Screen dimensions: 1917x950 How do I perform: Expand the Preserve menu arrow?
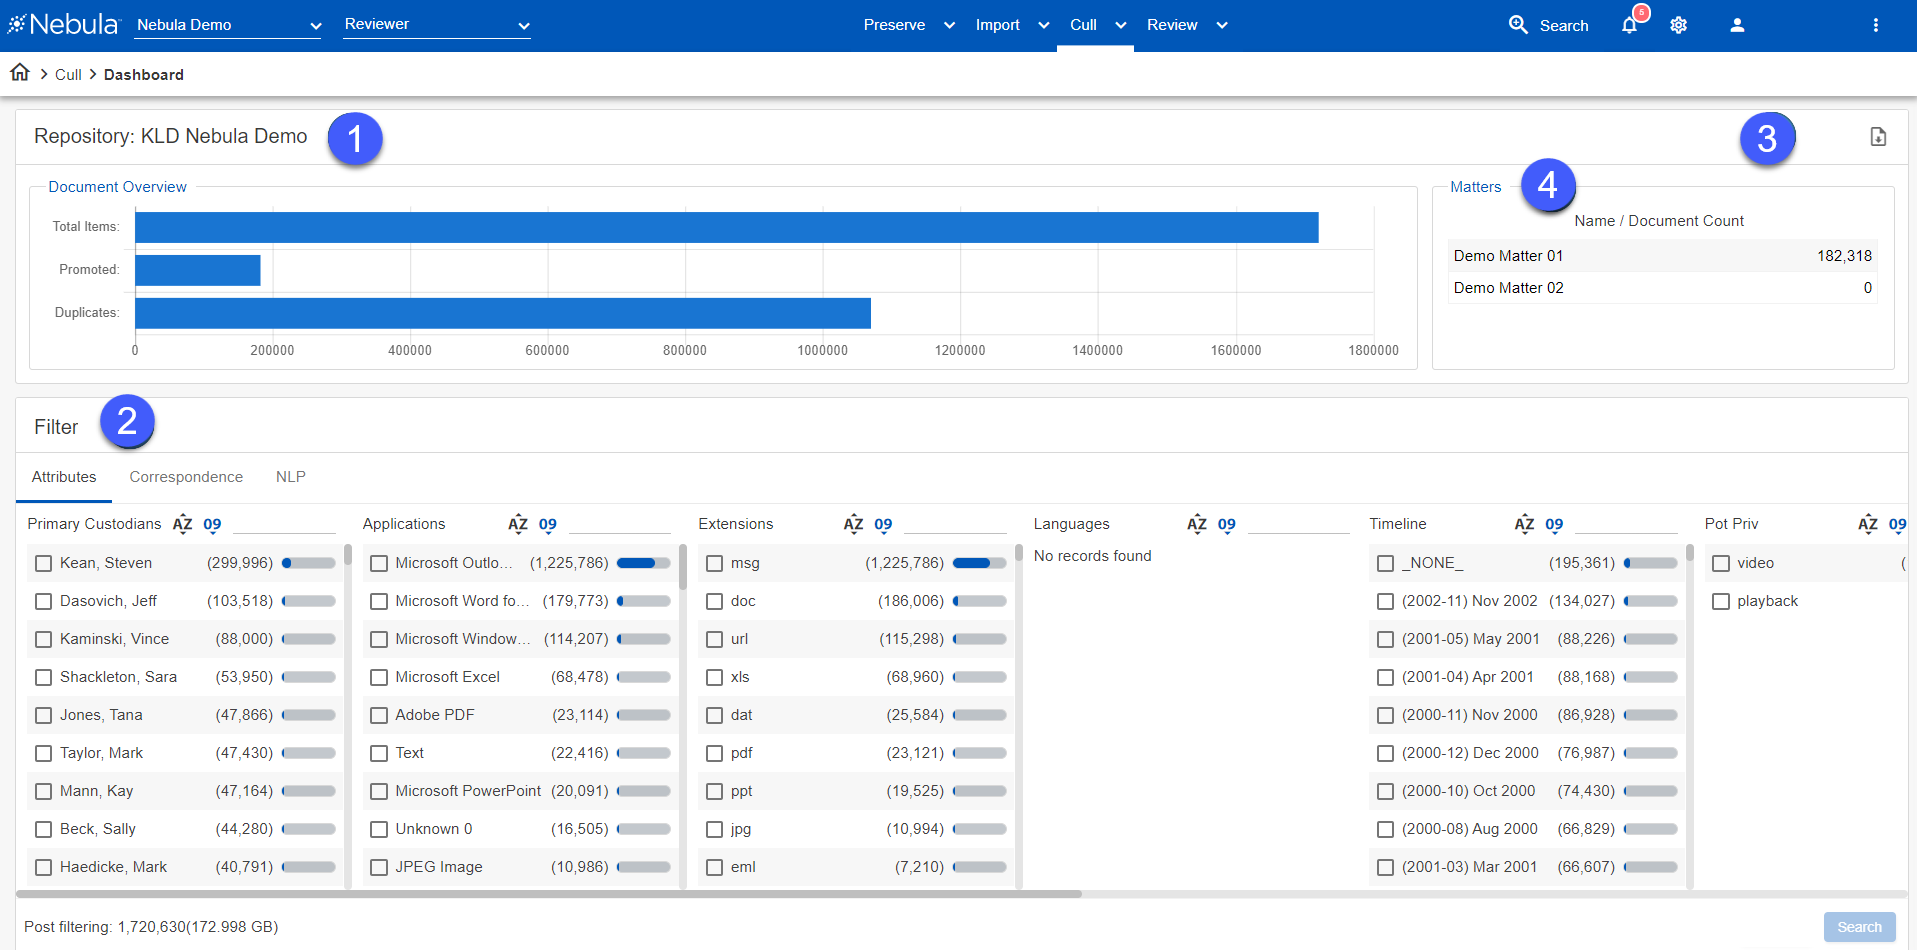coord(949,25)
